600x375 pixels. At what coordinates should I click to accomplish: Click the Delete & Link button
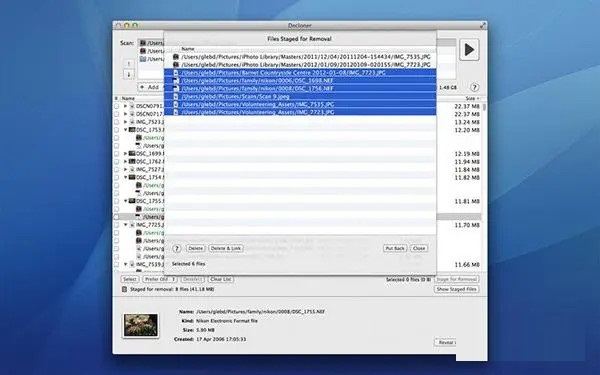[x=226, y=248]
